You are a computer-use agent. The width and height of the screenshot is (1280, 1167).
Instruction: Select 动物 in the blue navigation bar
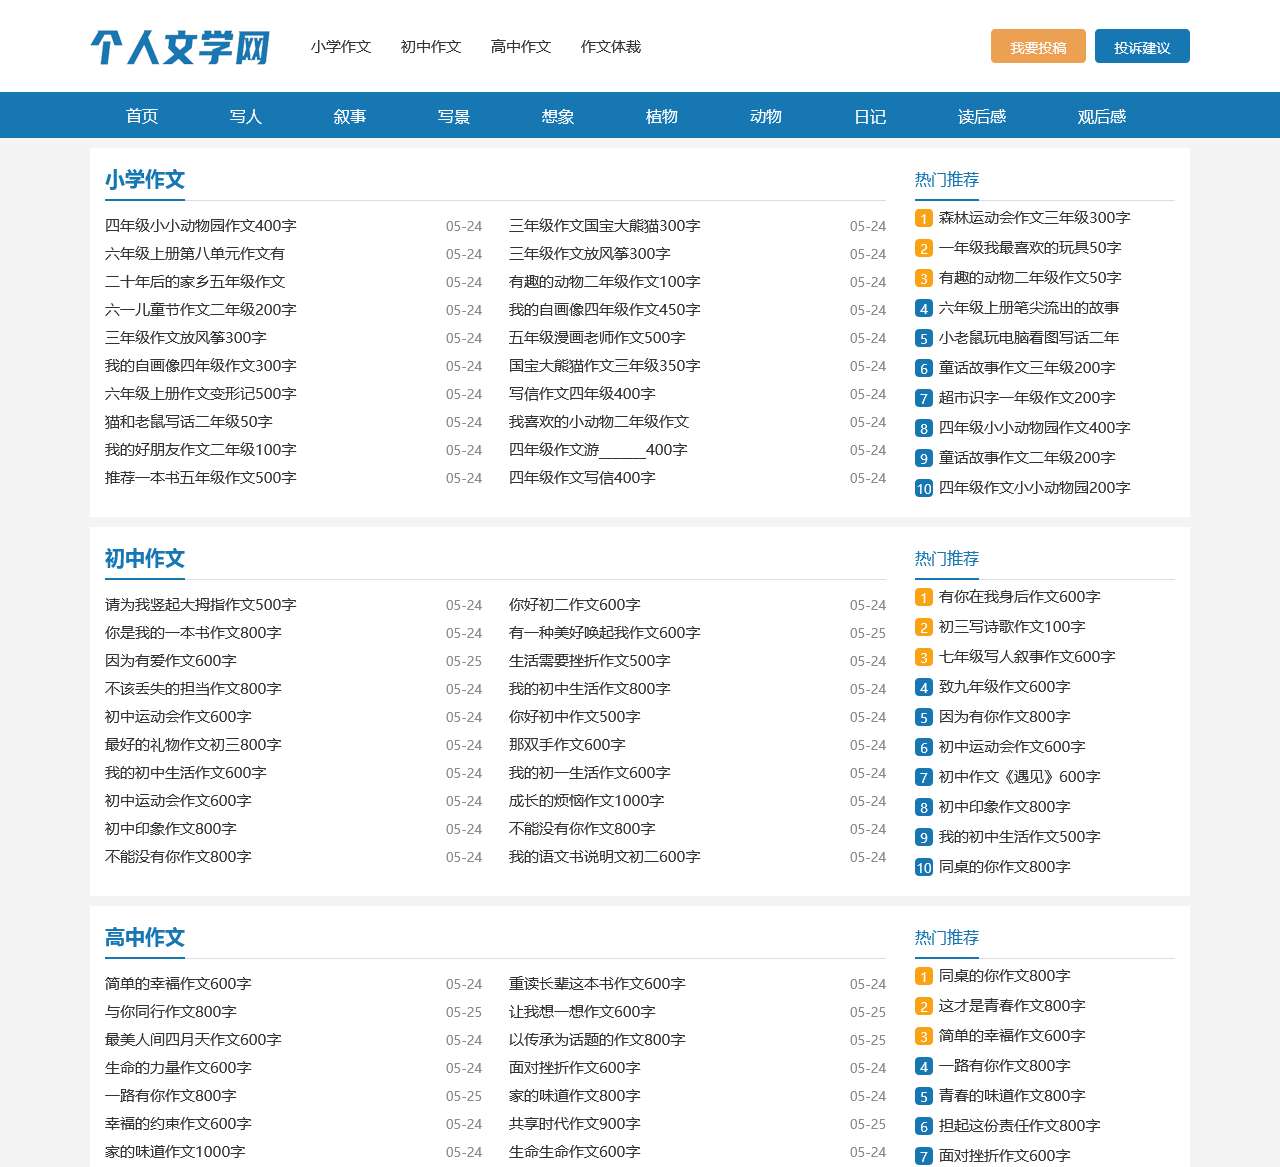(765, 116)
